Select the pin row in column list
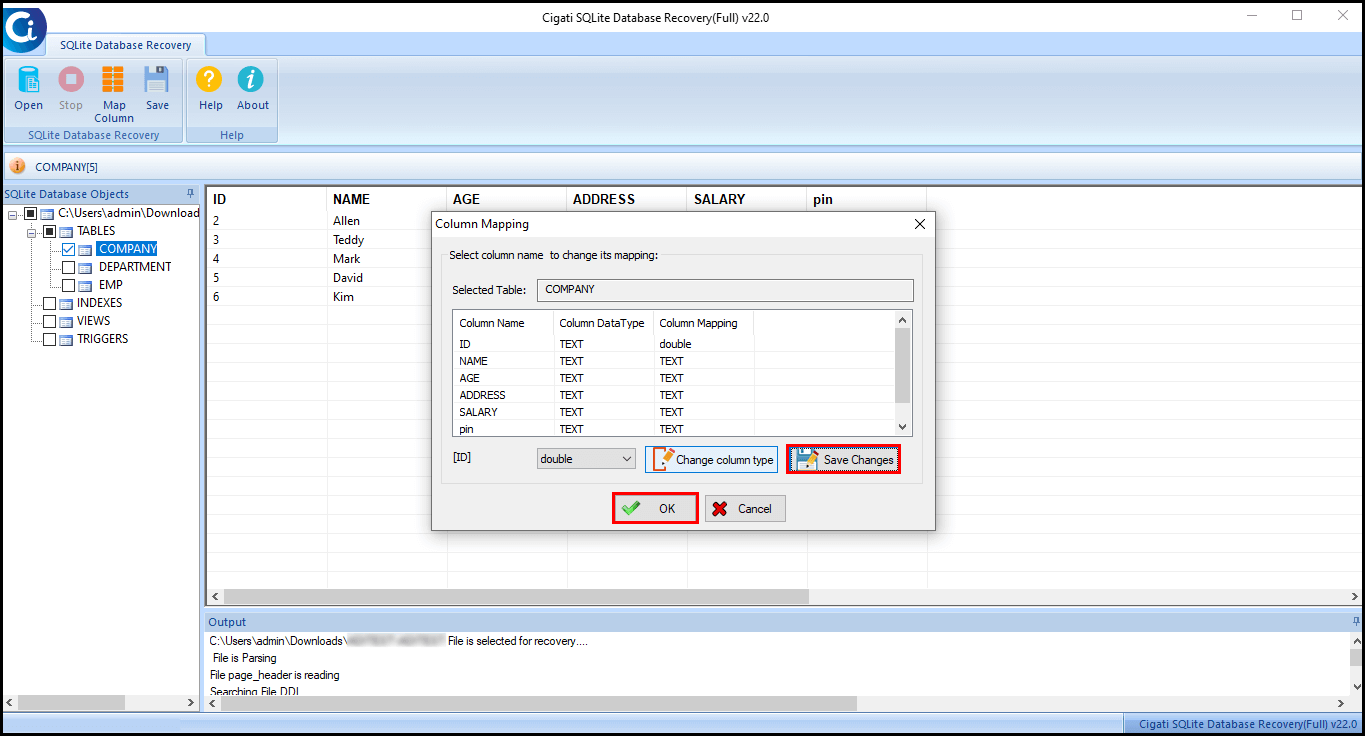Image resolution: width=1365 pixels, height=736 pixels. [674, 429]
